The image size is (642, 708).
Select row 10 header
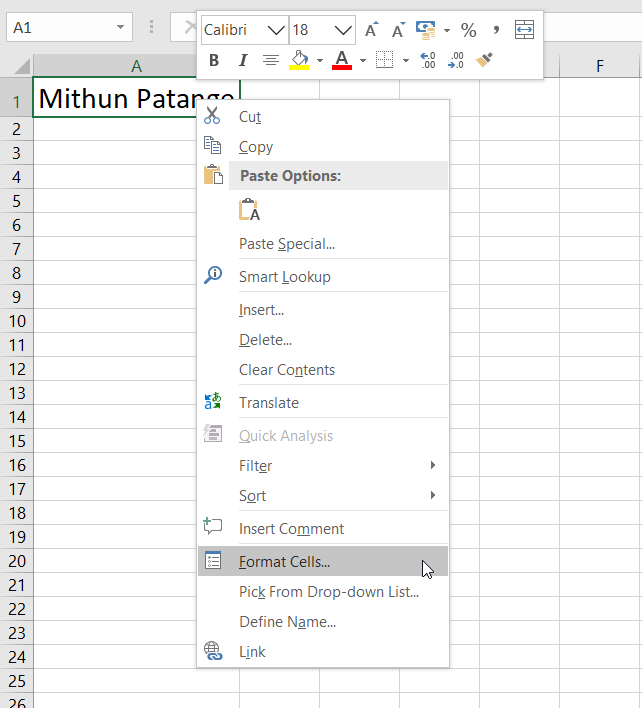point(16,321)
